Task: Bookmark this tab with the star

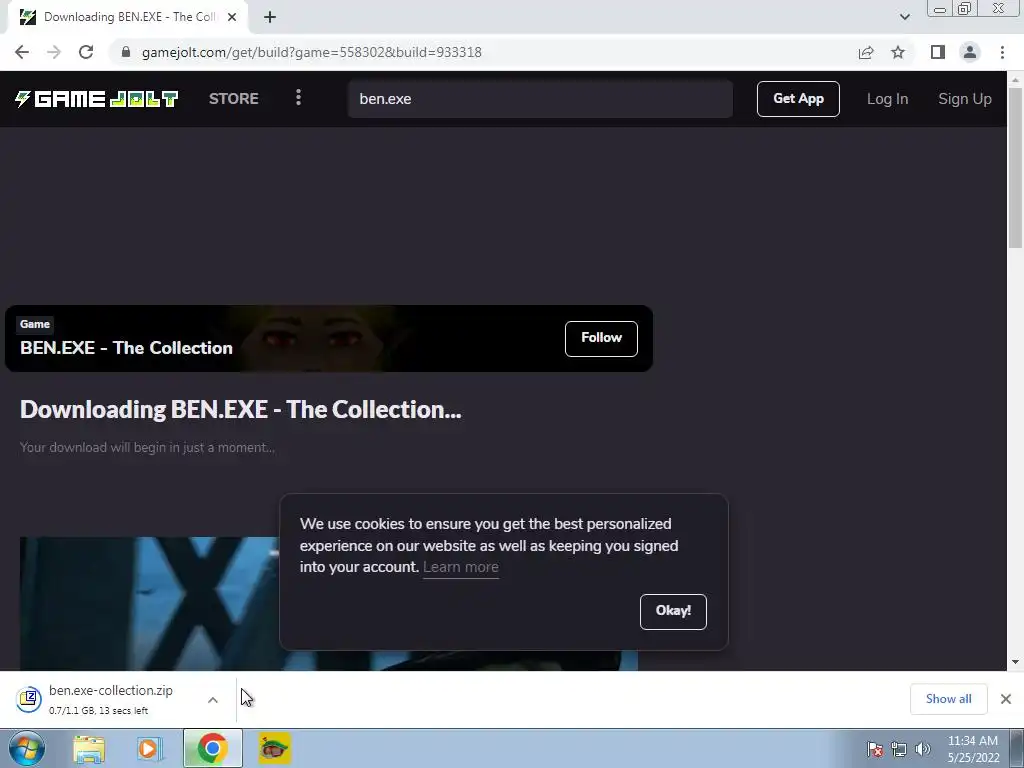Action: (x=898, y=52)
